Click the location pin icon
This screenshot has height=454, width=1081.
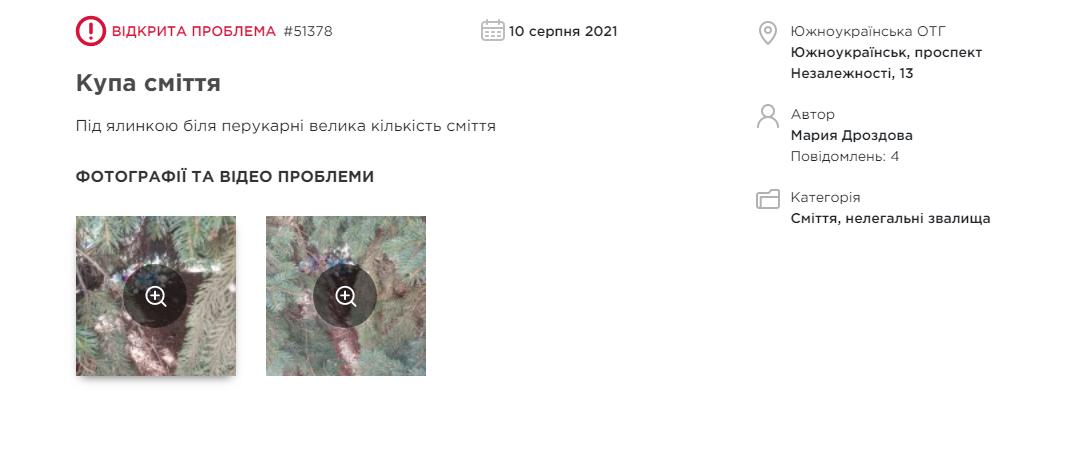coord(767,32)
